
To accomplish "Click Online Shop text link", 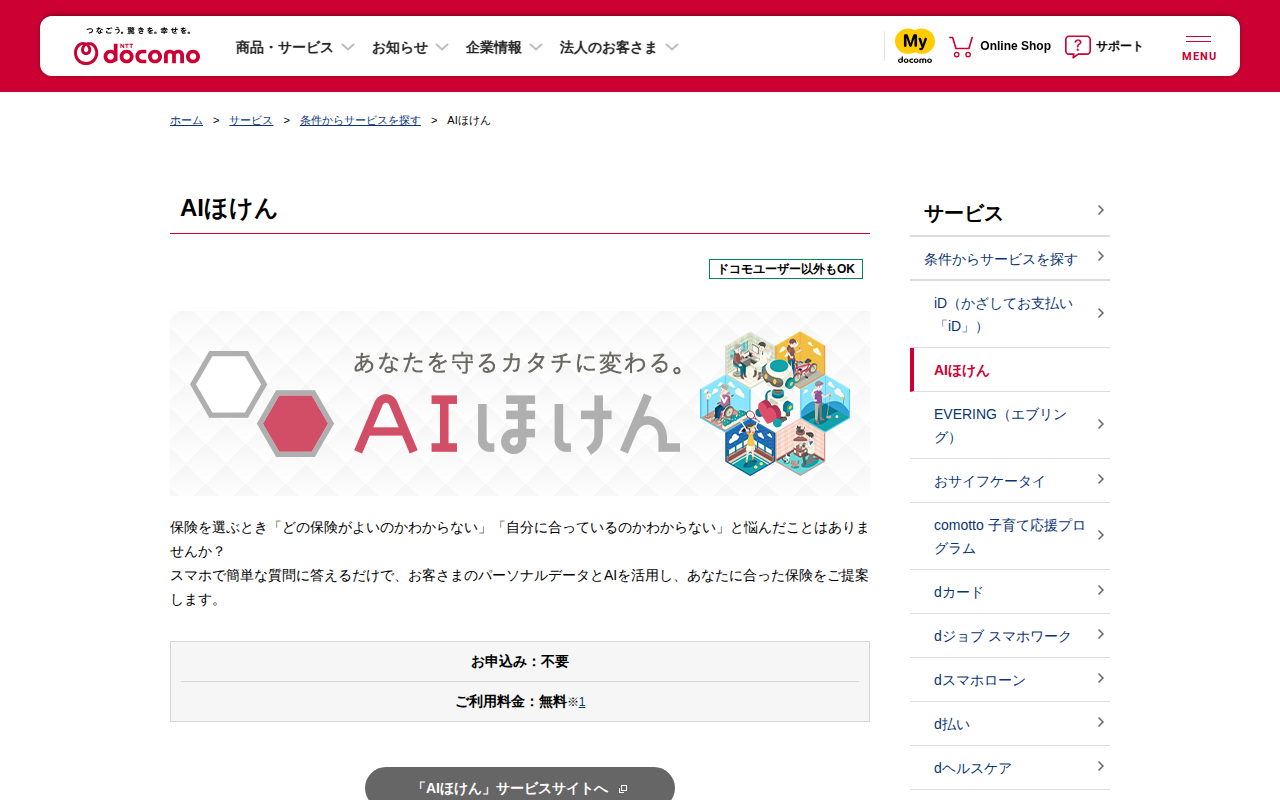I will 1015,46.
